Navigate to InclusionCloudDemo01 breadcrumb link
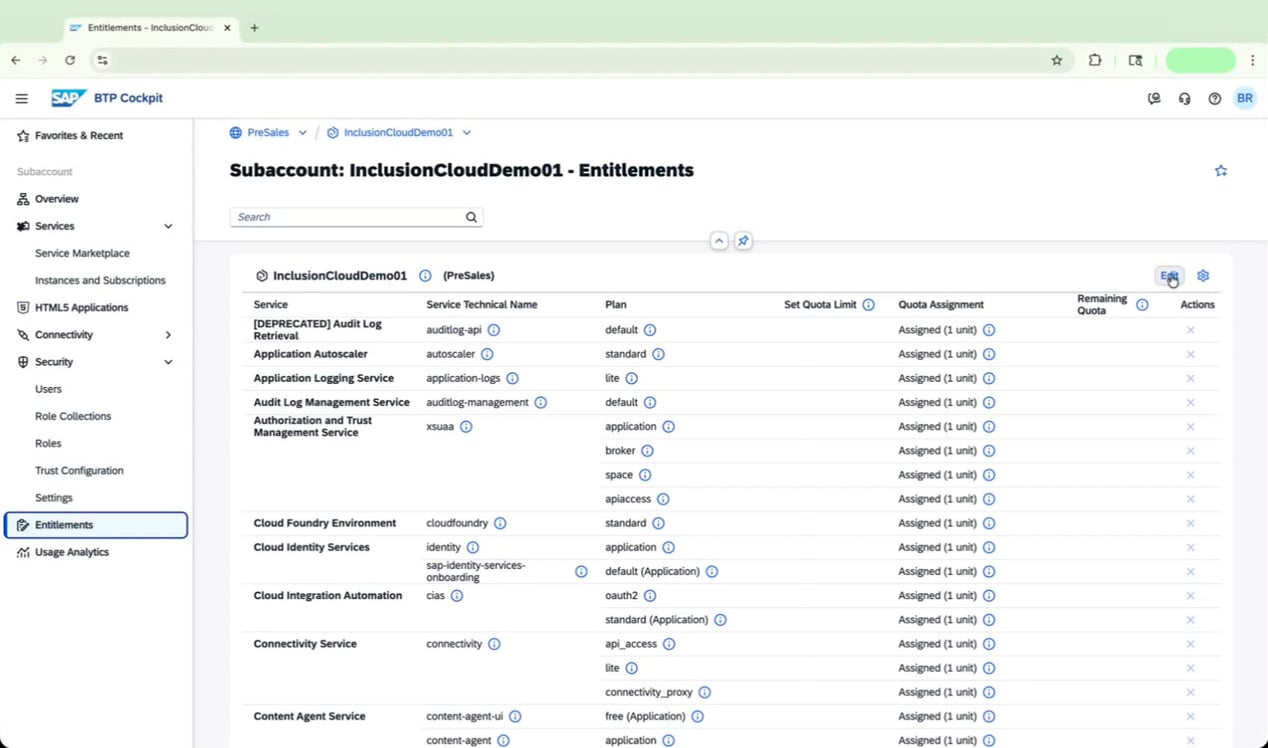 tap(398, 133)
